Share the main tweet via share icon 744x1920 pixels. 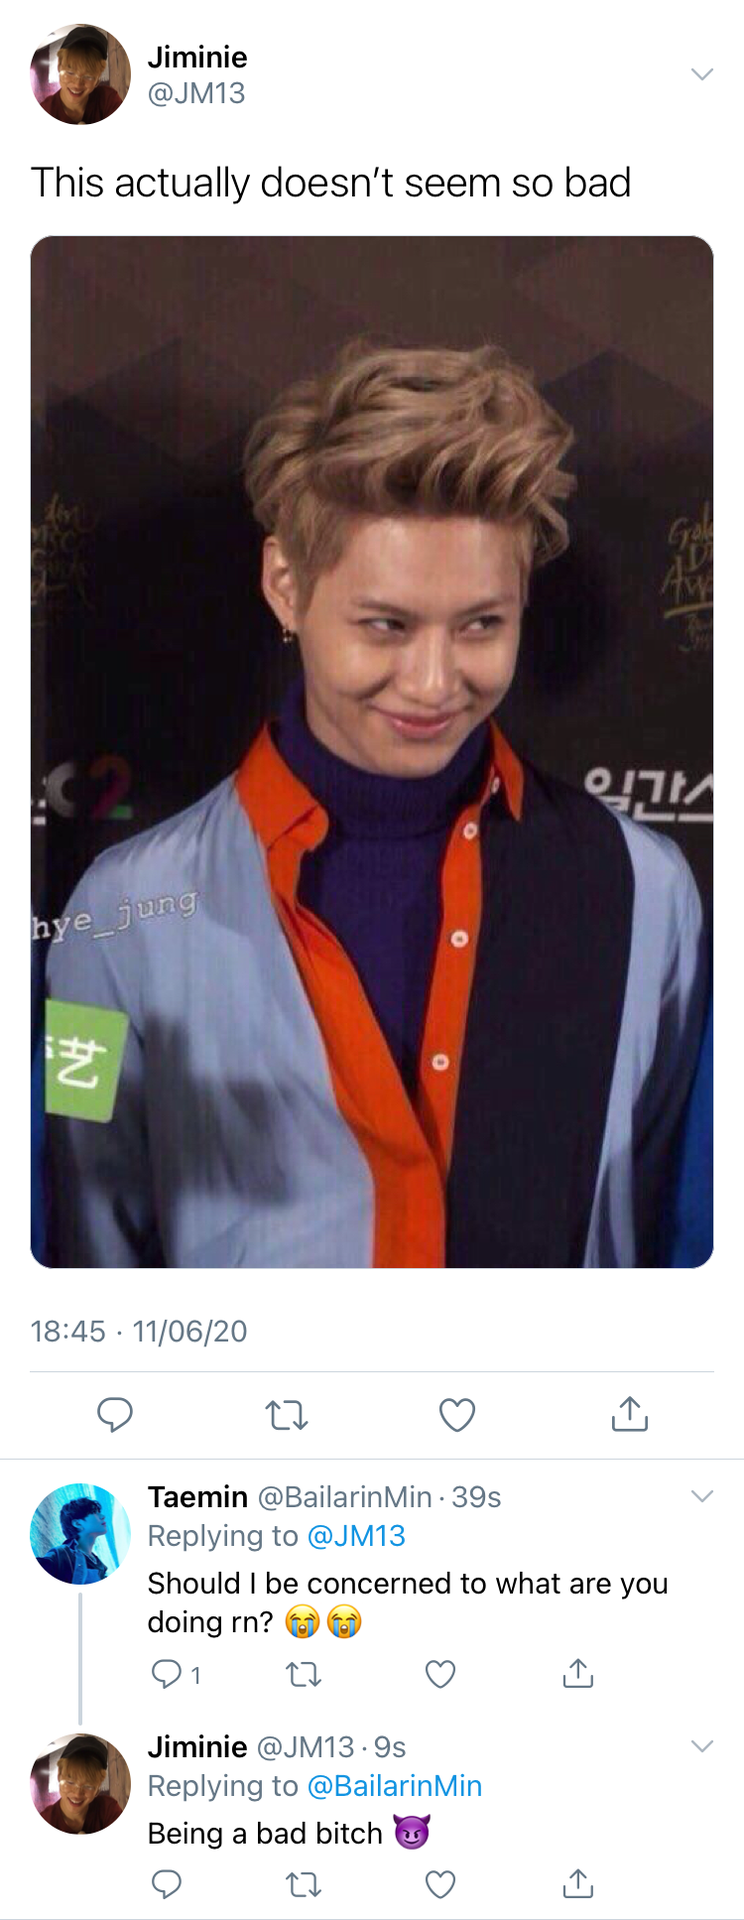[629, 1413]
